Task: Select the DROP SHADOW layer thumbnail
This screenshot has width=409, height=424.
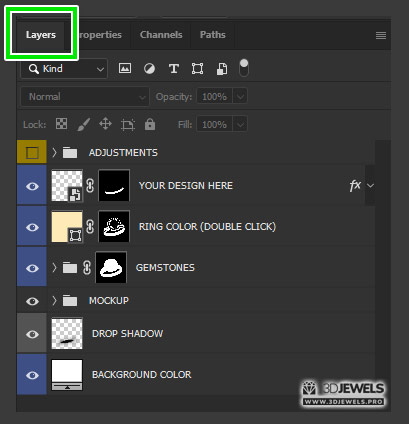Action: tap(67, 333)
